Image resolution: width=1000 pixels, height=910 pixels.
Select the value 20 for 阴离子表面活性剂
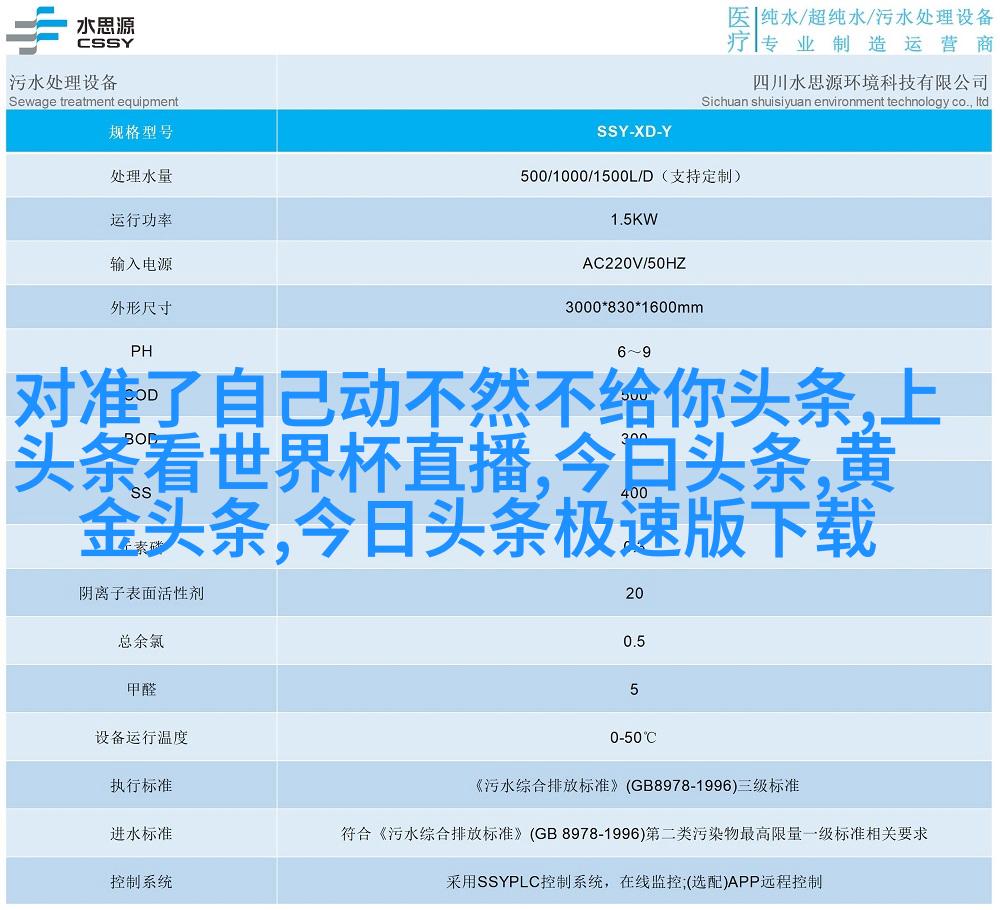(x=634, y=593)
